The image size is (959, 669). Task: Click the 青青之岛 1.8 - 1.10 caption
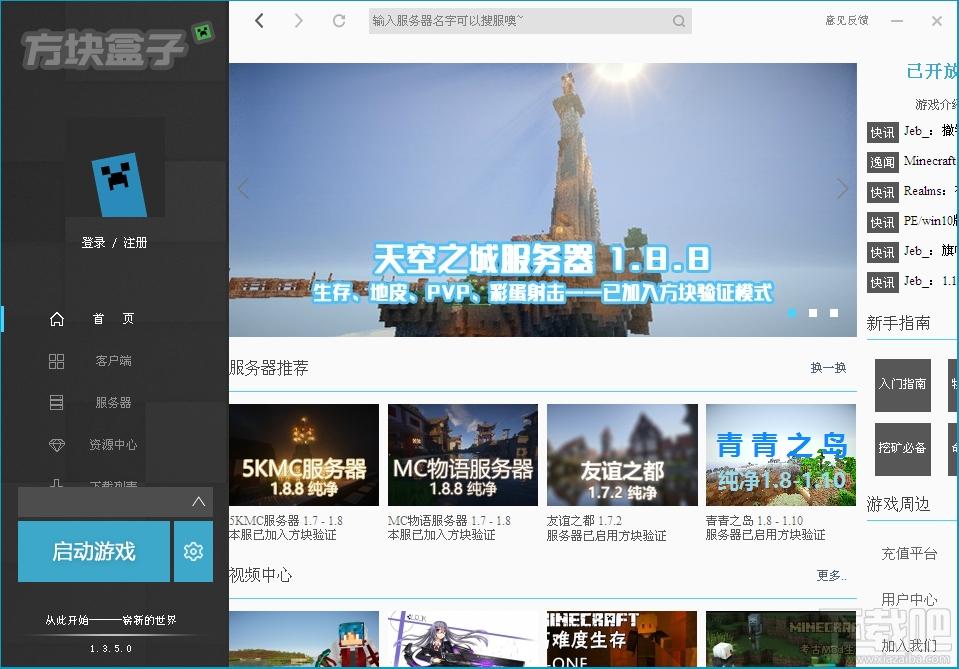click(754, 521)
